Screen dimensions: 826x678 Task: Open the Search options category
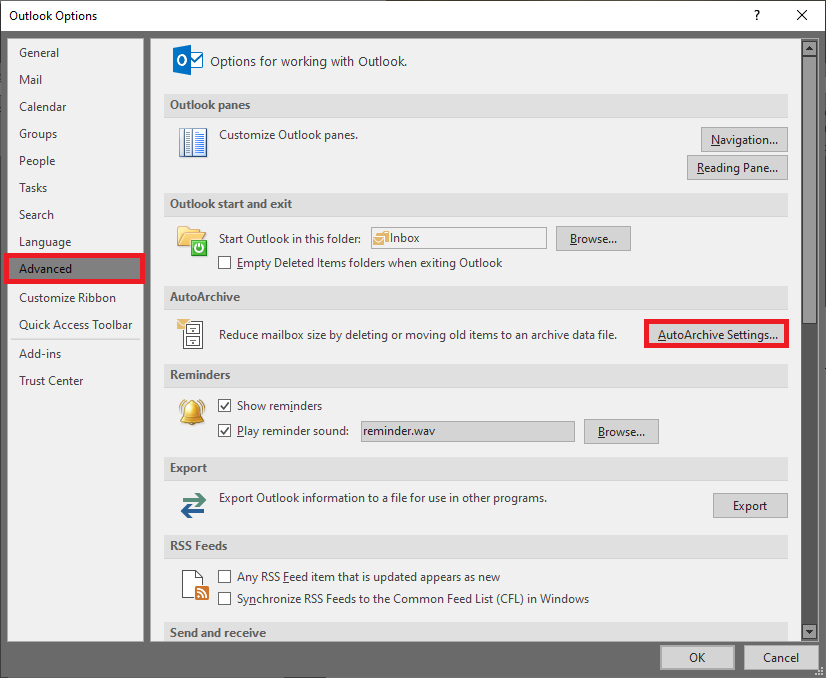coord(75,214)
